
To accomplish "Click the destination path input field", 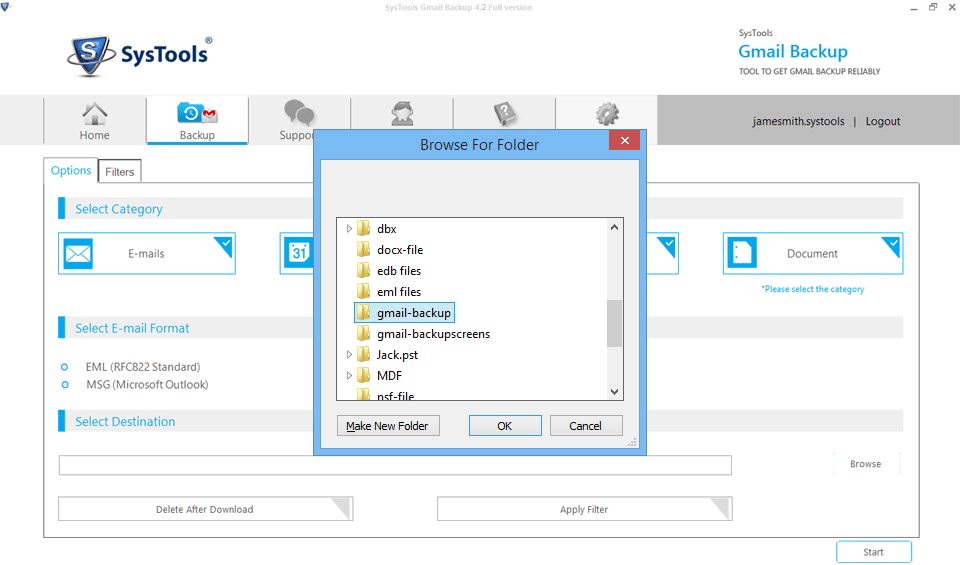I will 395,465.
